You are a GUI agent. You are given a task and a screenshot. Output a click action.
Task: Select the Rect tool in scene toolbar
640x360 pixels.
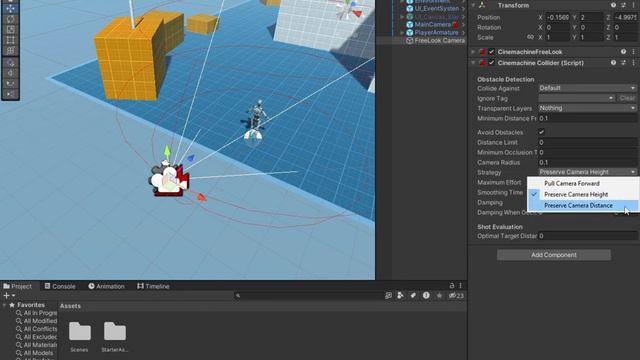pos(10,40)
